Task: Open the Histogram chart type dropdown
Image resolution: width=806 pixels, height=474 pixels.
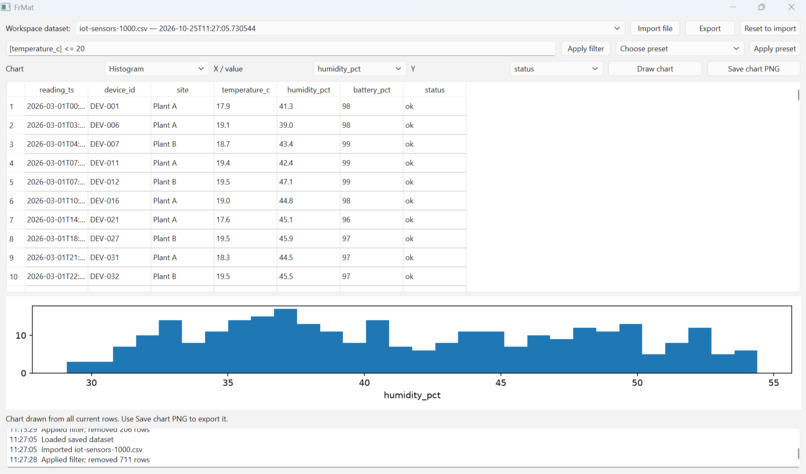Action: click(x=156, y=68)
